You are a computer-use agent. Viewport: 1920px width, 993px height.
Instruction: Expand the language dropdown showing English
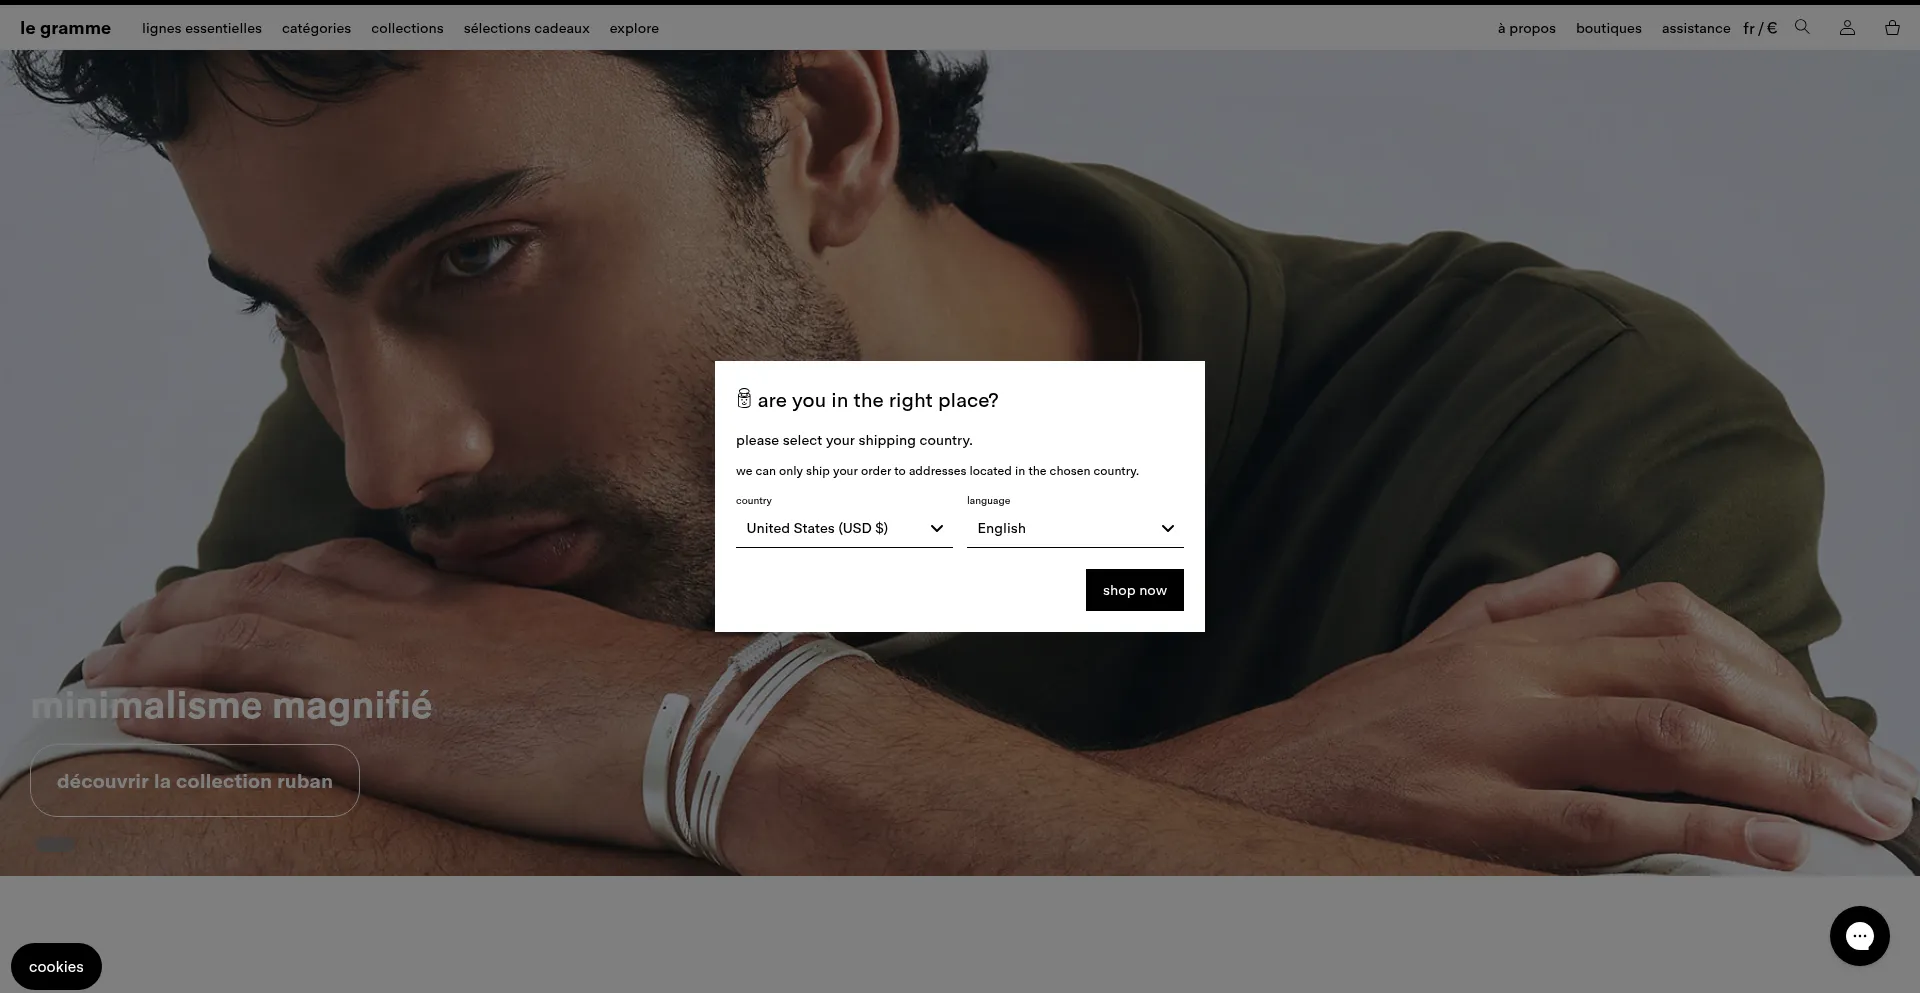point(1075,528)
